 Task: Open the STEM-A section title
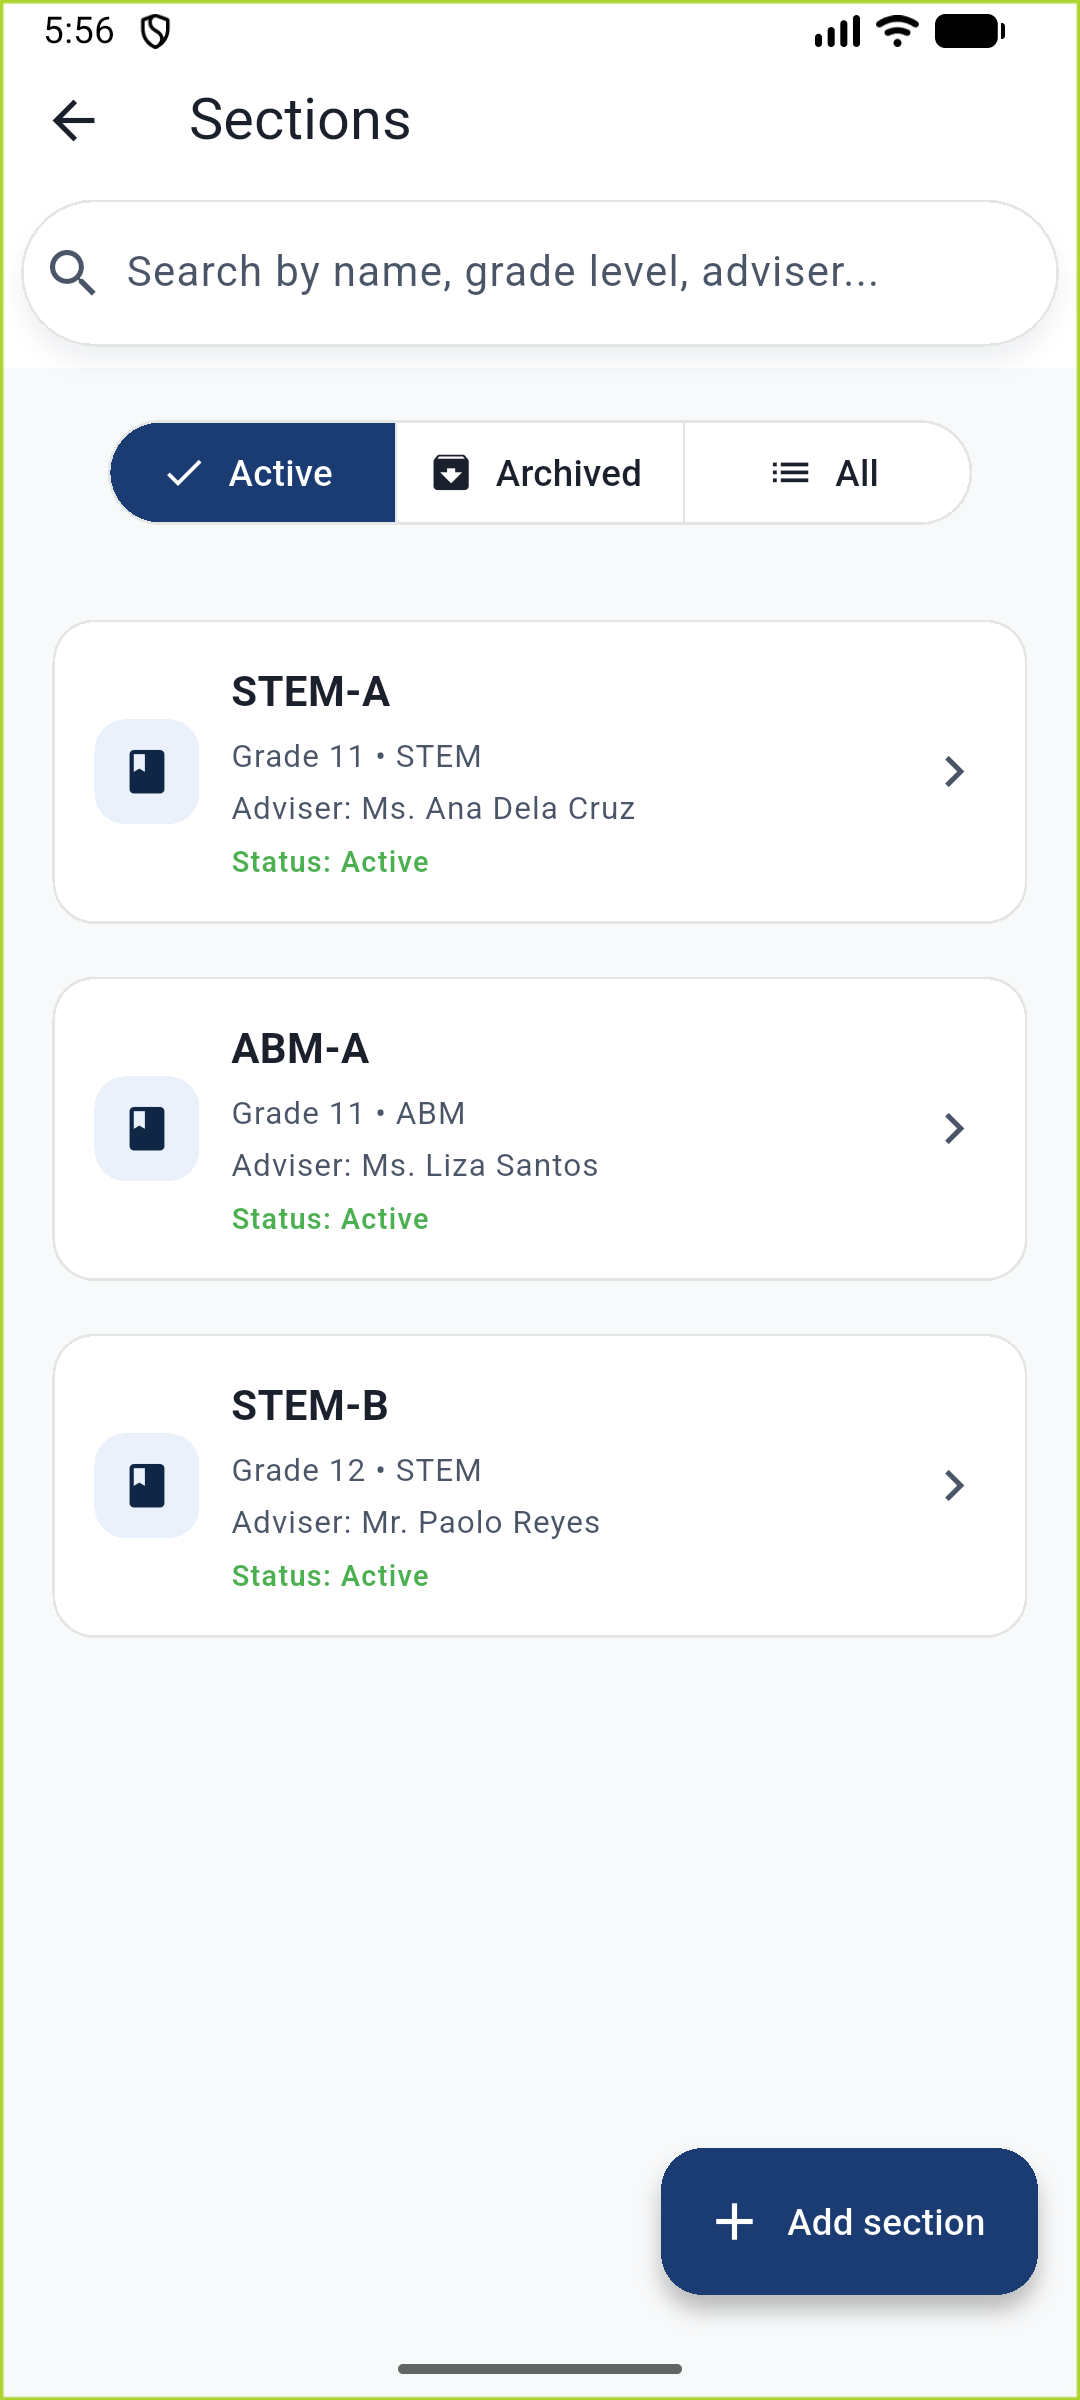click(311, 692)
